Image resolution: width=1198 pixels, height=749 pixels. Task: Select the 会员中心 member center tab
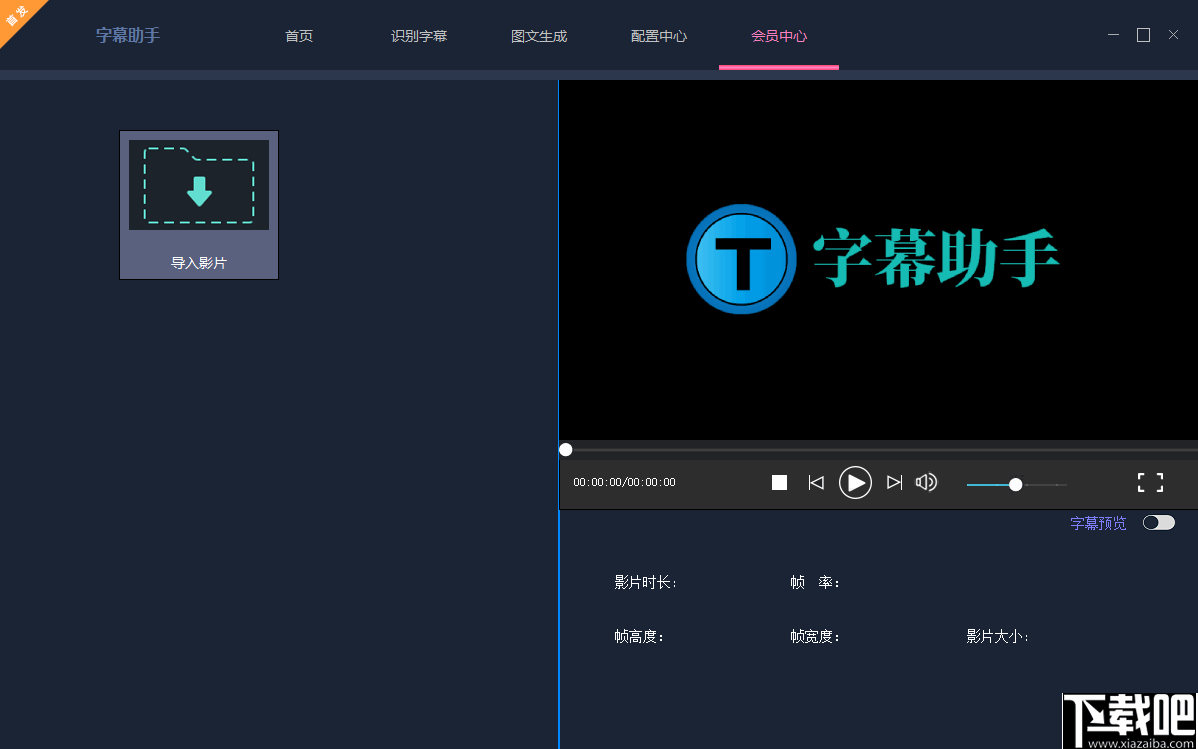[x=779, y=34]
